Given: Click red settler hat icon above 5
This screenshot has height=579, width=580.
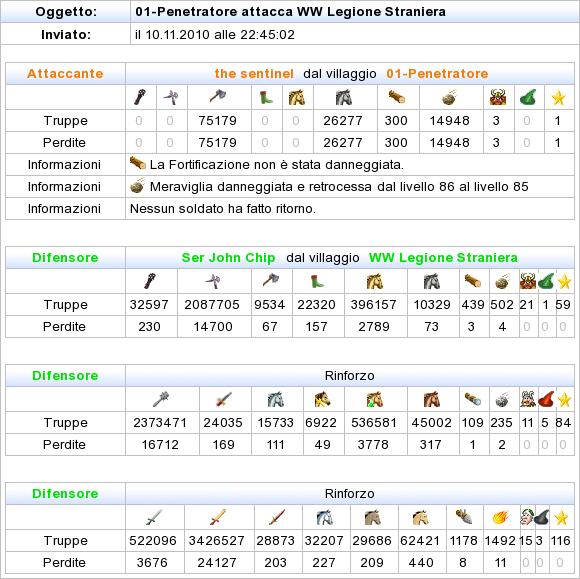Looking at the screenshot, I should tap(546, 399).
